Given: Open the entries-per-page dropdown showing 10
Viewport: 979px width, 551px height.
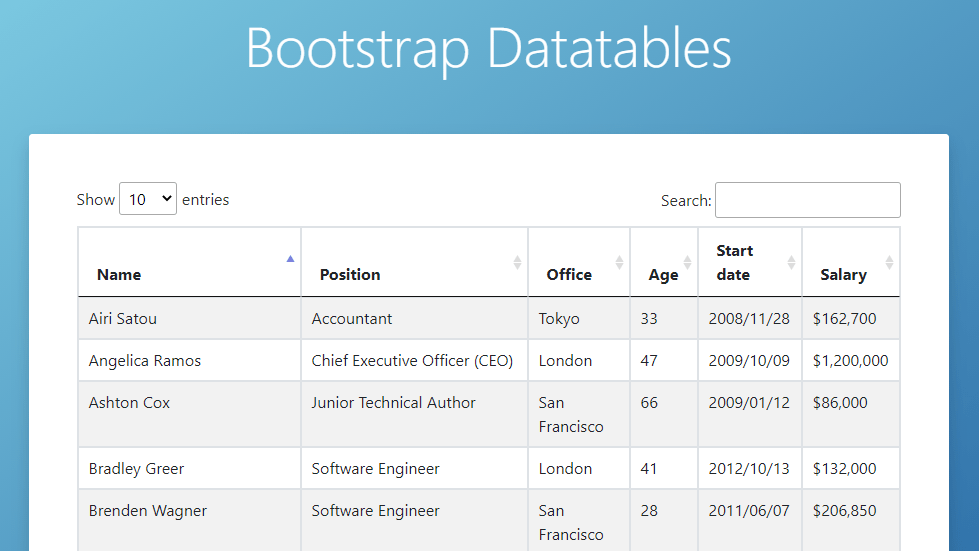Looking at the screenshot, I should 148,199.
